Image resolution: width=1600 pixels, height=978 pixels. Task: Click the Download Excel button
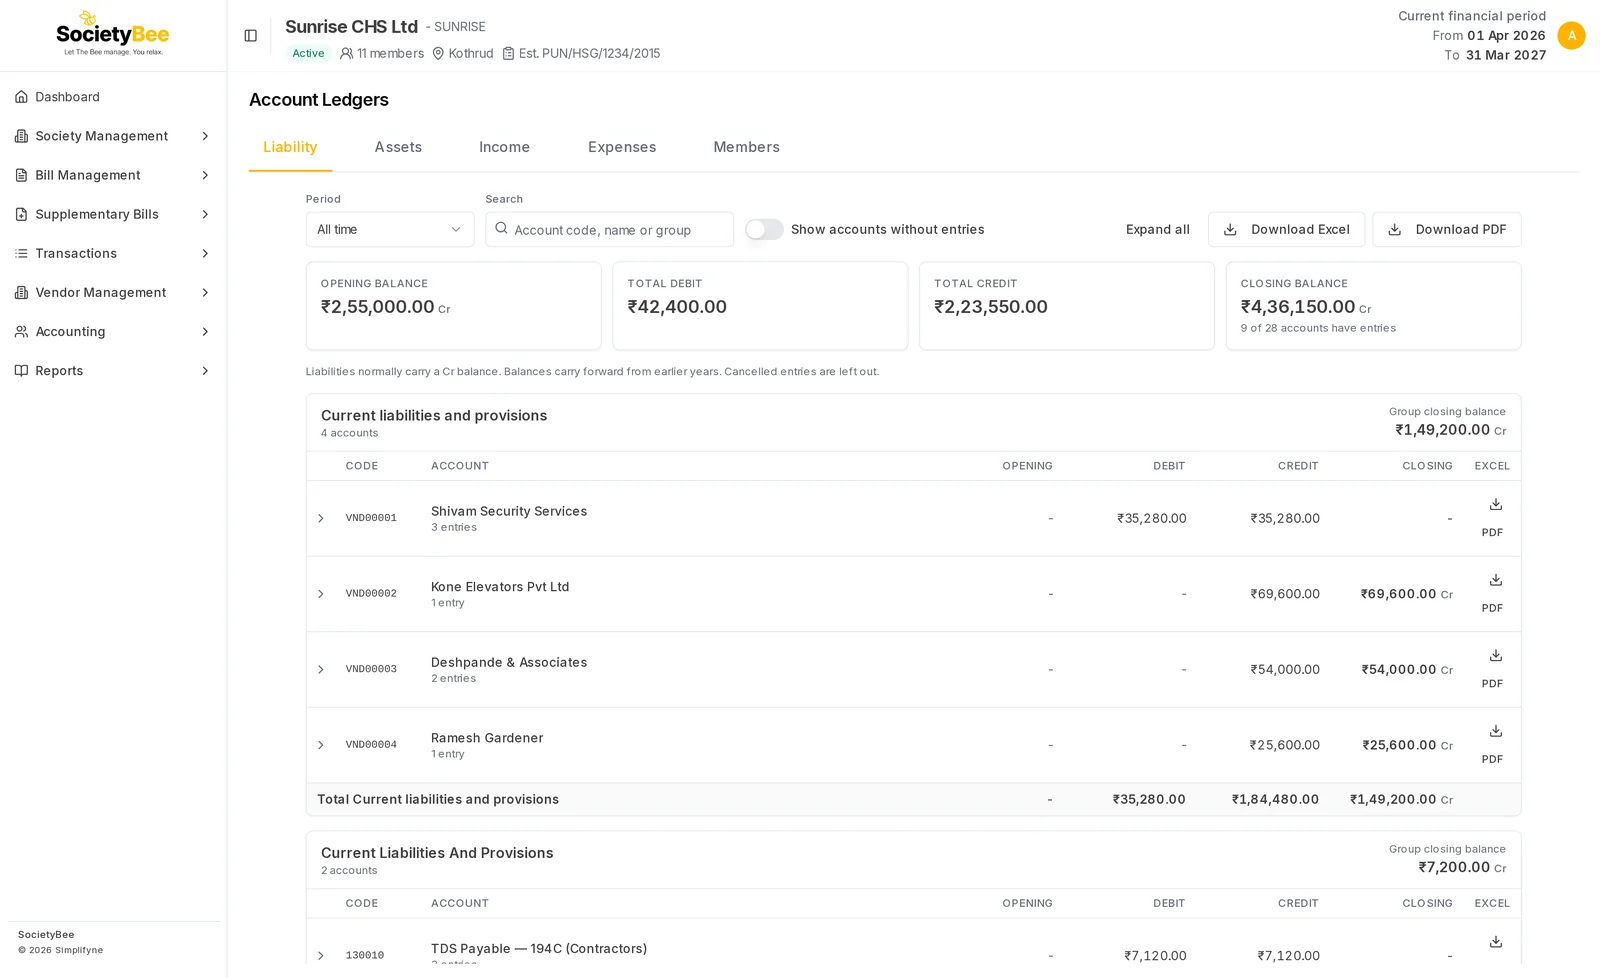[1286, 229]
